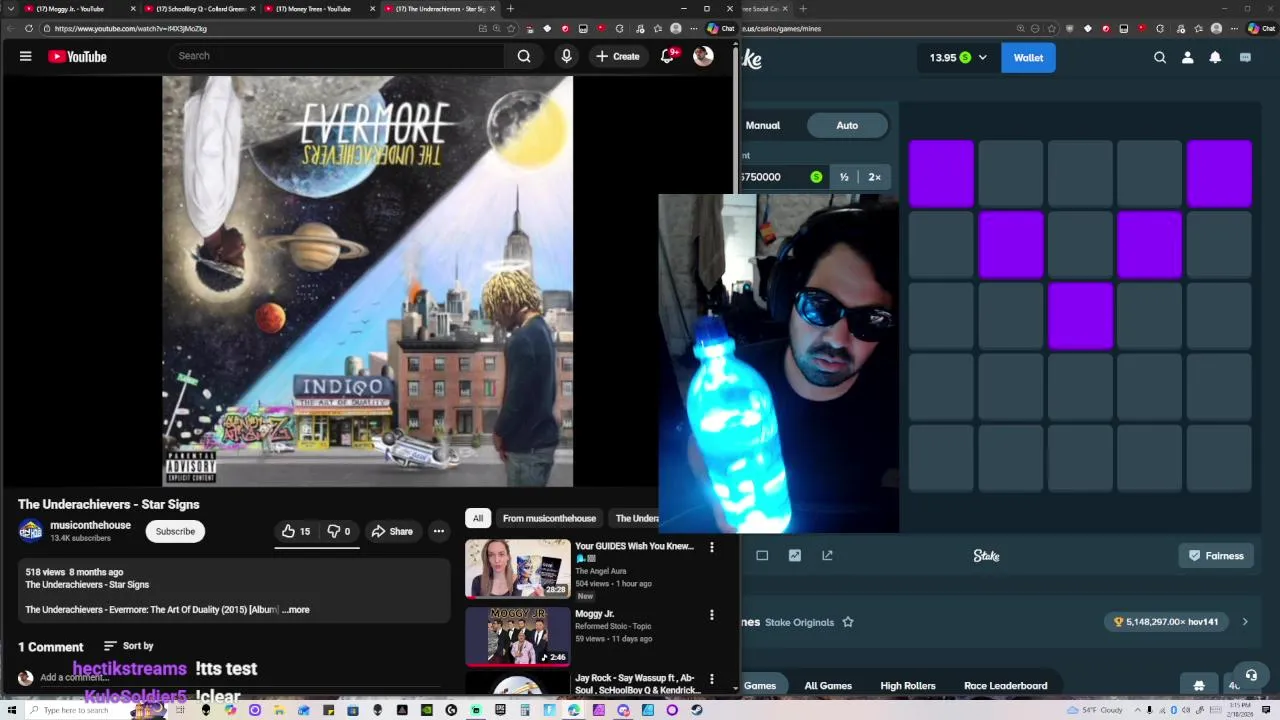This screenshot has height=720, width=1280.
Task: Click the Add a comment field
Action: tap(240, 678)
